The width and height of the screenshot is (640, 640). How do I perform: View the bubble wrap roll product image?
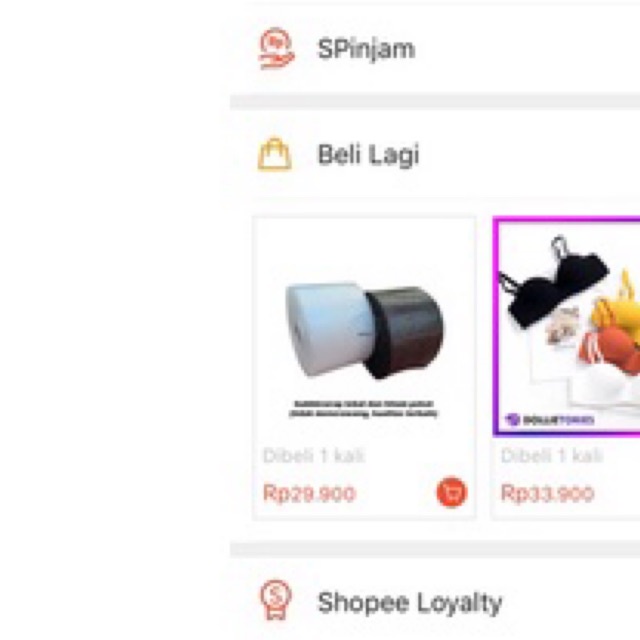click(364, 330)
